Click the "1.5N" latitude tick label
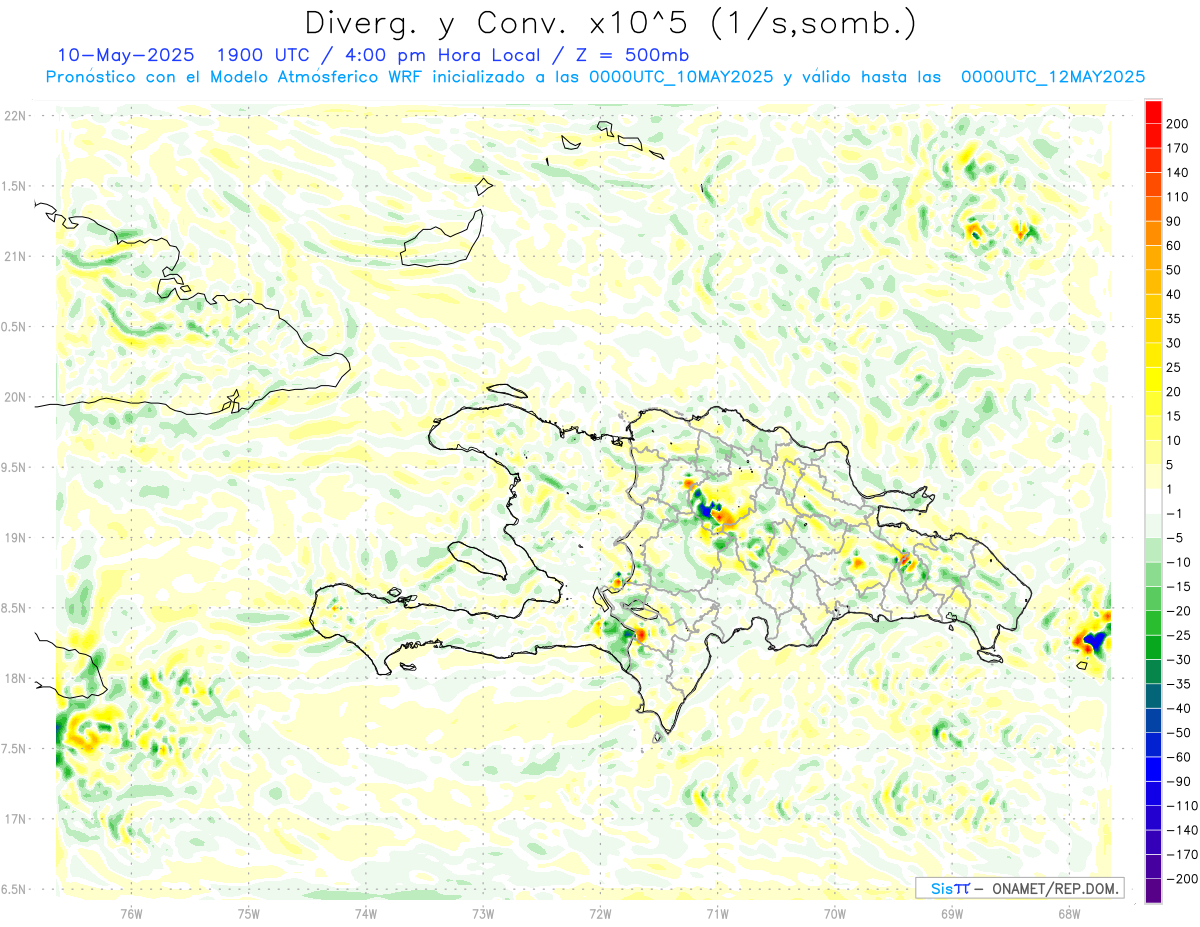Viewport: 1200px width, 927px height. pos(15,186)
